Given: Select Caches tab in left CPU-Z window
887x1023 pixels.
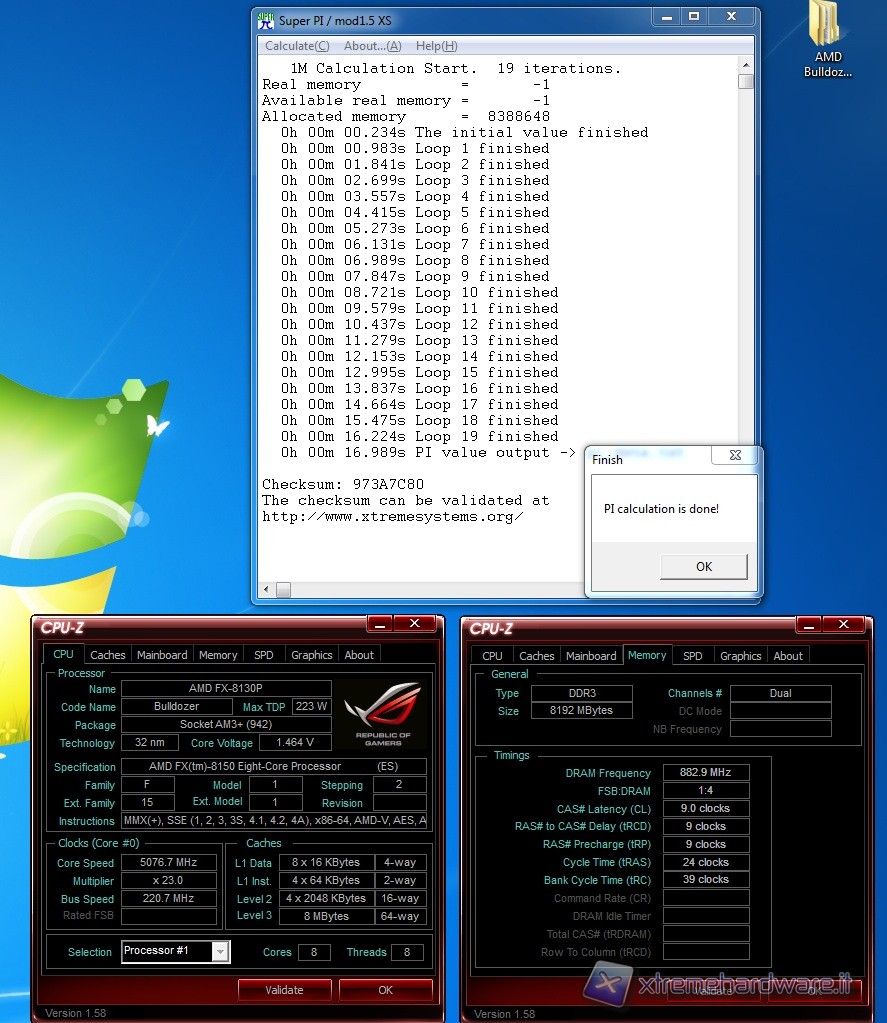Looking at the screenshot, I should click(x=108, y=655).
